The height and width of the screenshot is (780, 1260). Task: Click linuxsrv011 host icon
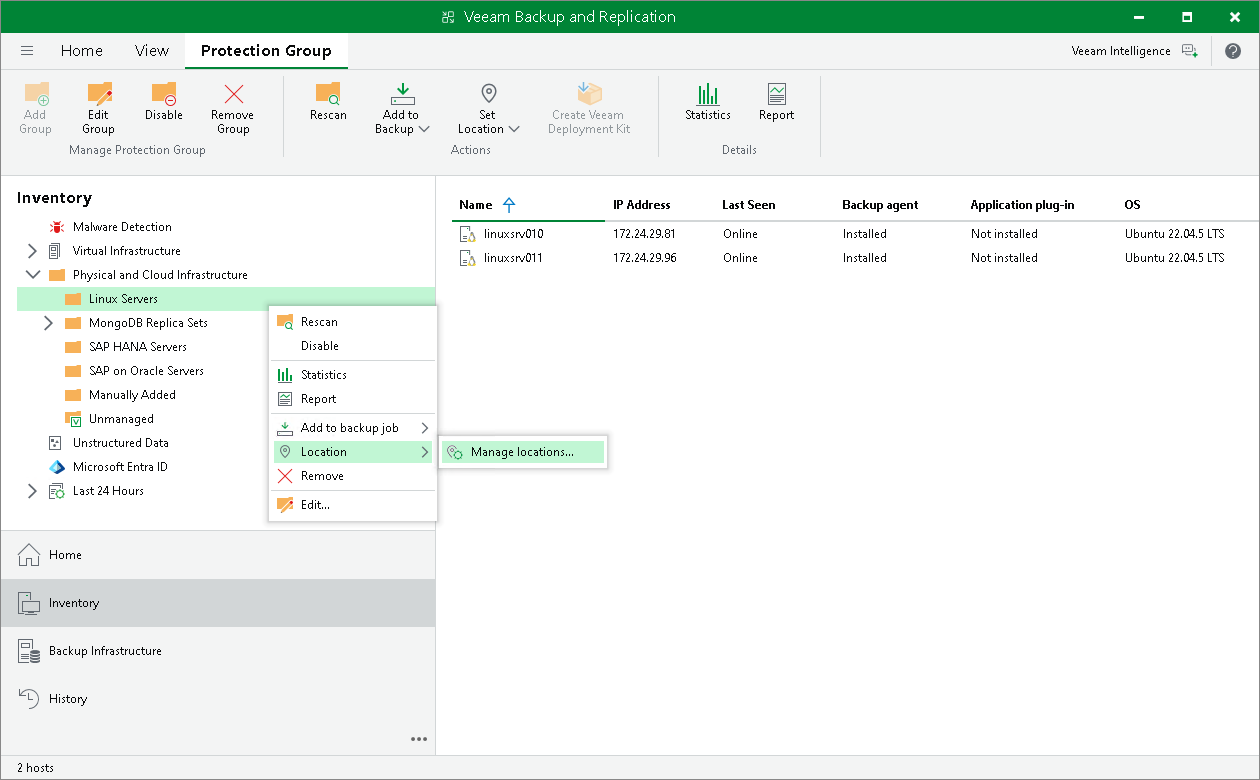click(x=467, y=258)
